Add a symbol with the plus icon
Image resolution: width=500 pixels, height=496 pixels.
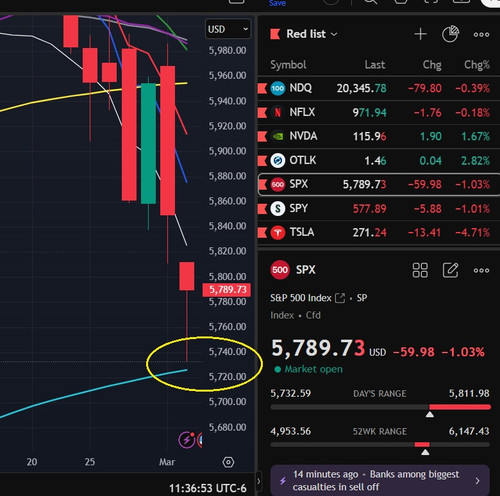pos(420,34)
